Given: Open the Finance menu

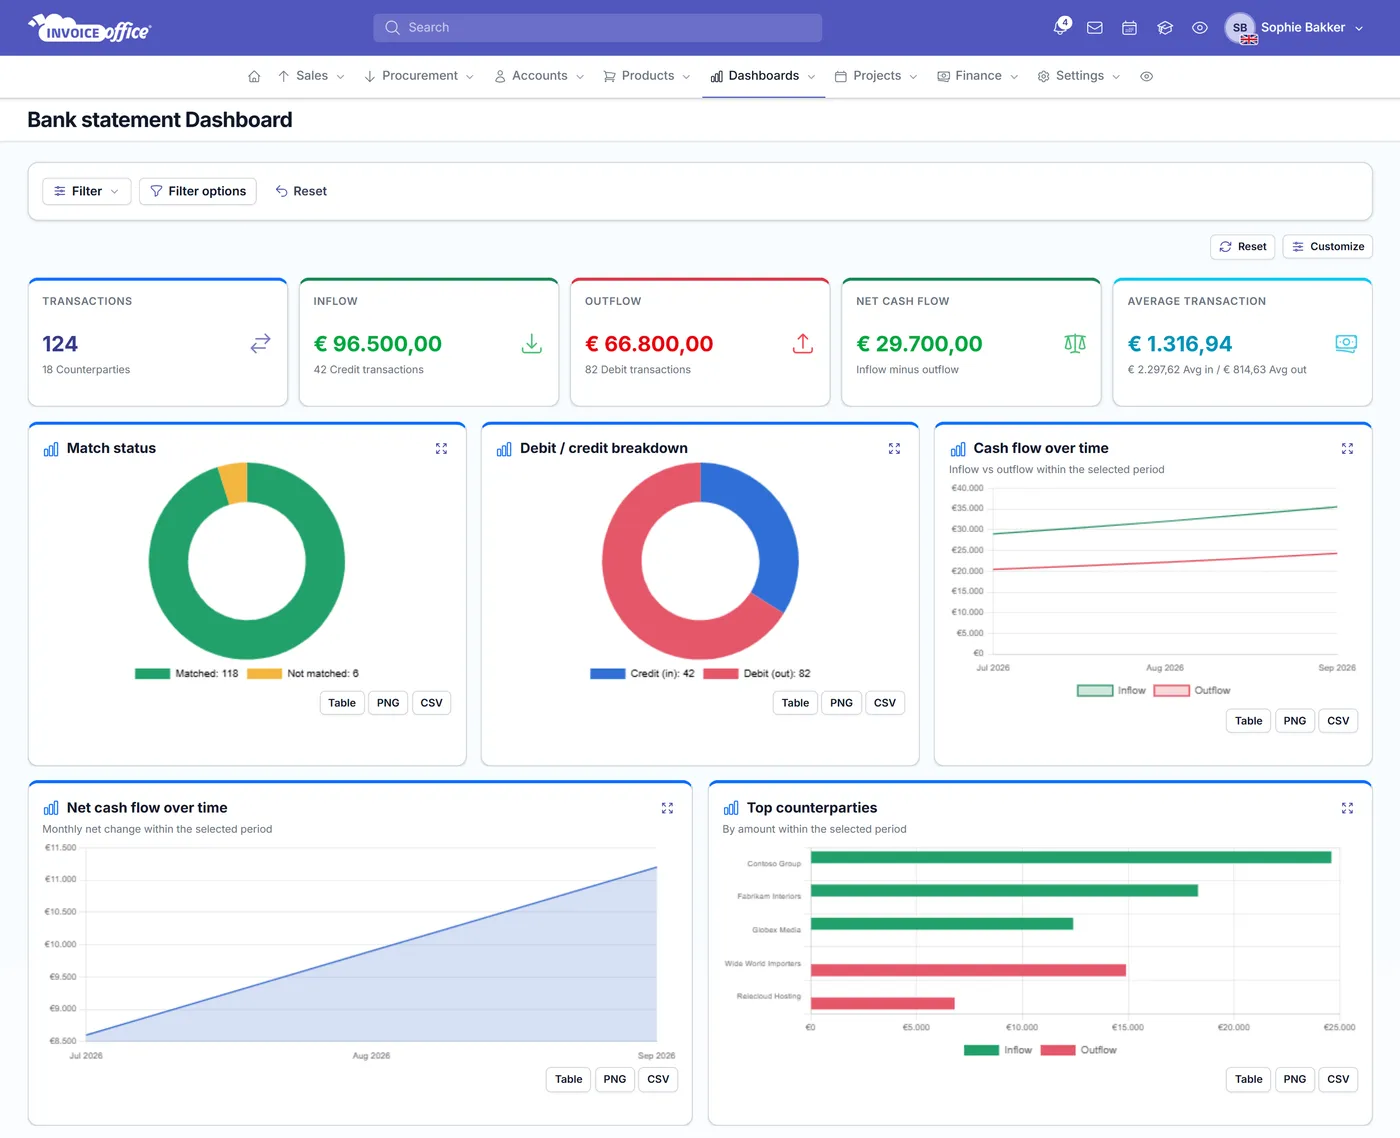Looking at the screenshot, I should pyautogui.click(x=978, y=76).
